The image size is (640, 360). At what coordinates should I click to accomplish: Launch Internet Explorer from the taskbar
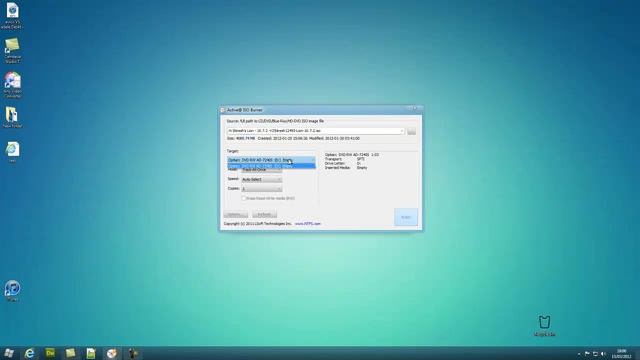pos(29,353)
